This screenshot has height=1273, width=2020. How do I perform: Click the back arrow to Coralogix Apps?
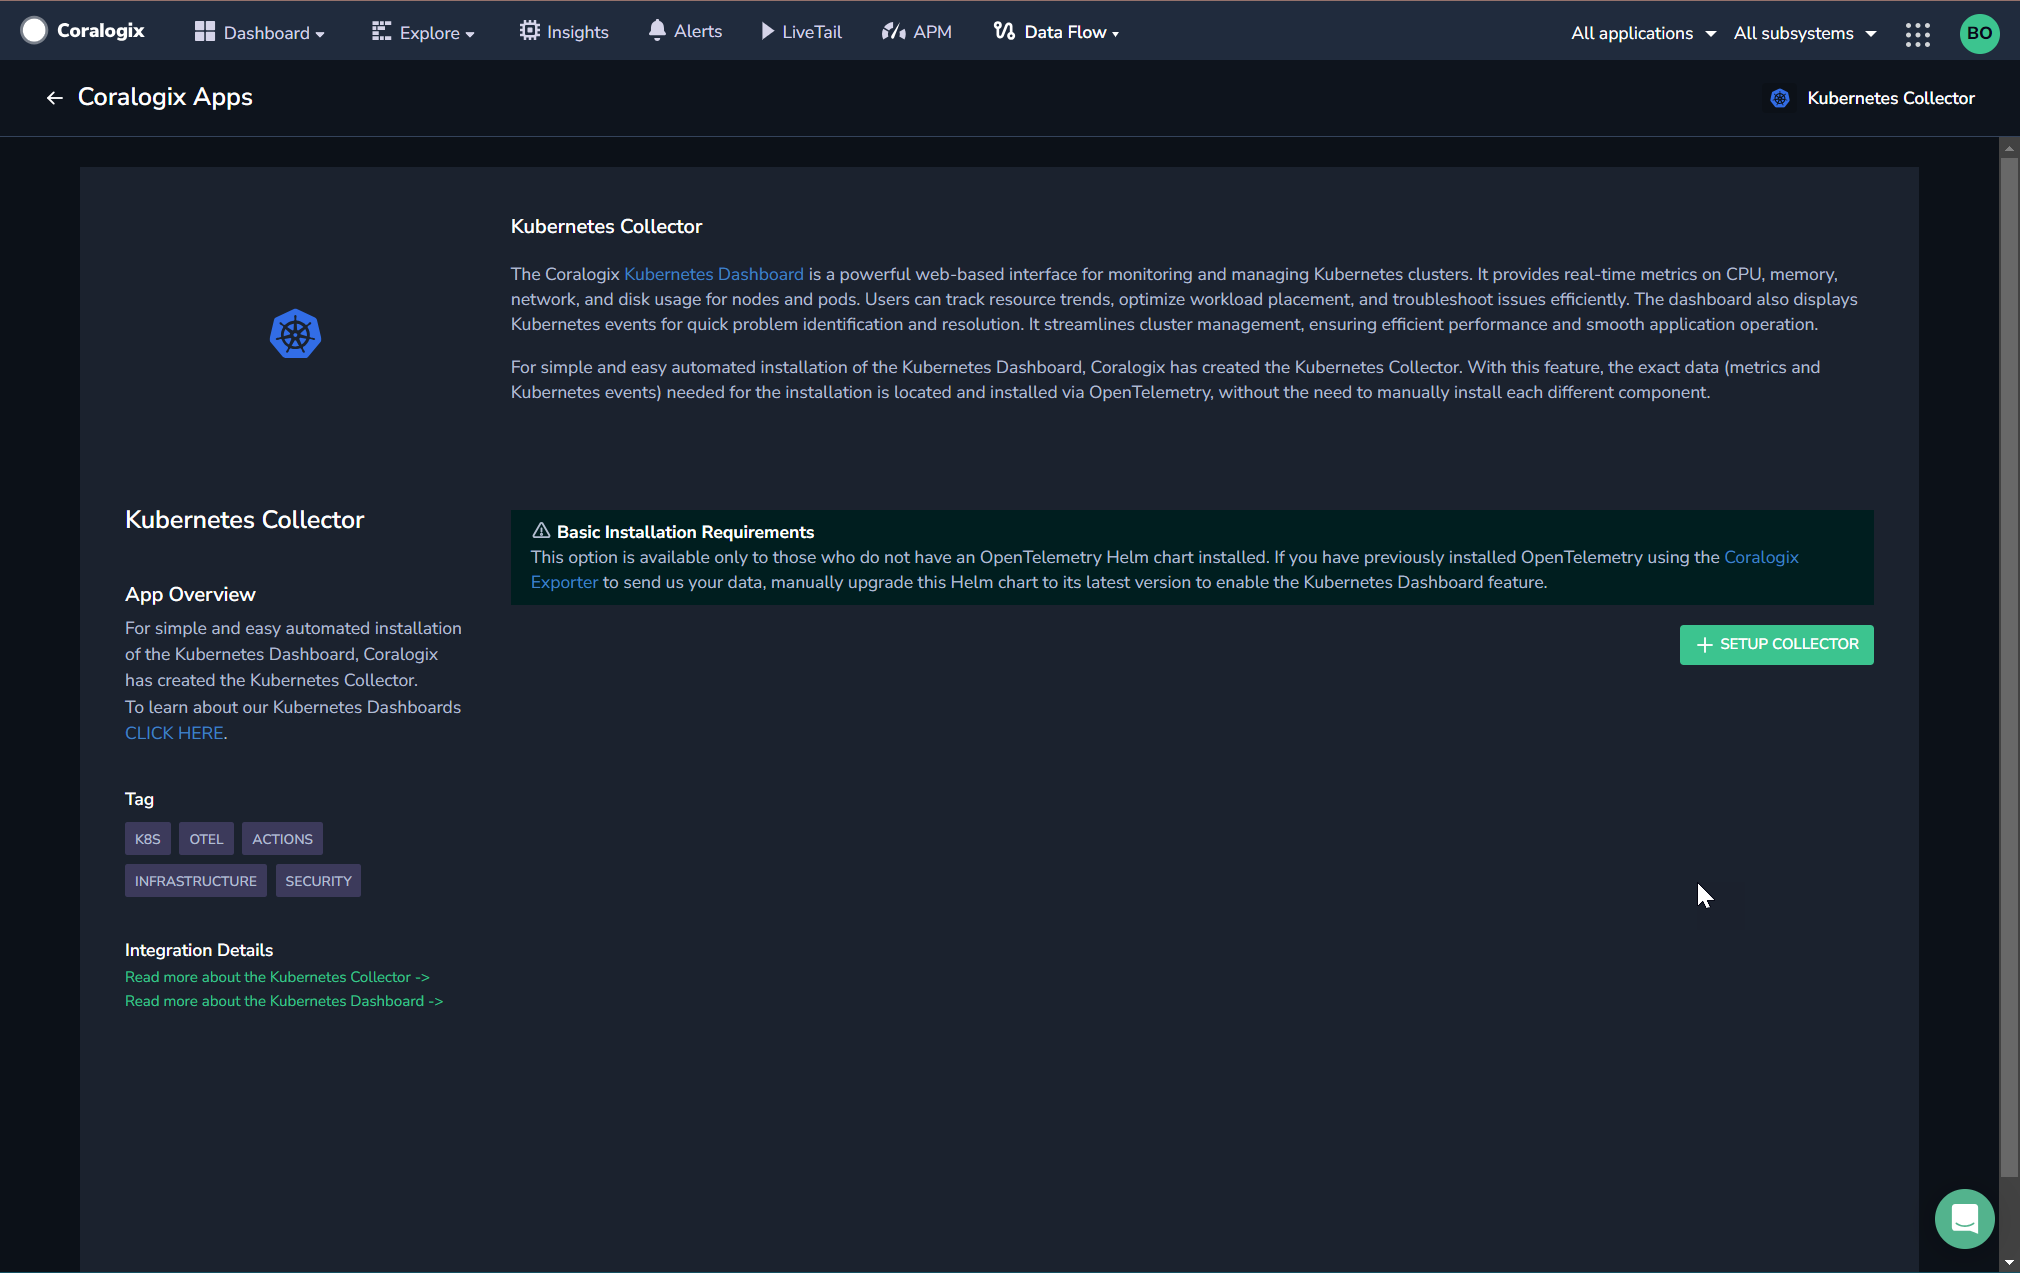point(55,98)
